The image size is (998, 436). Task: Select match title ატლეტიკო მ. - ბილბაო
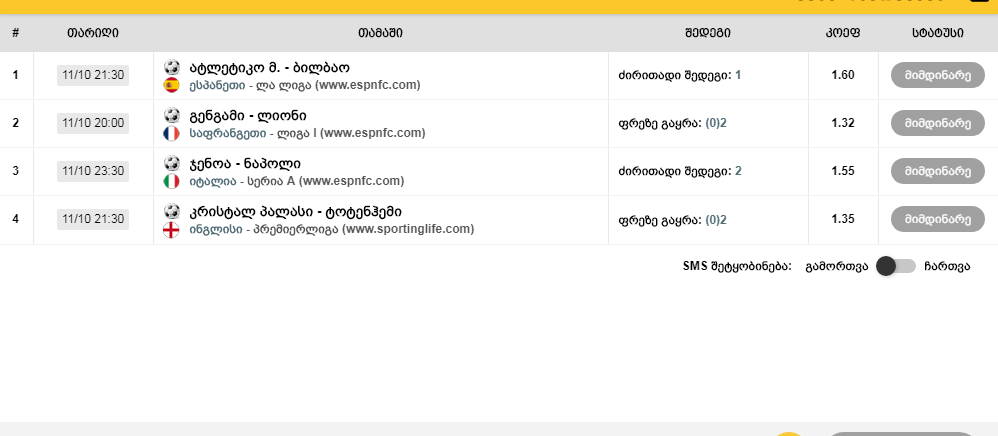(x=269, y=67)
